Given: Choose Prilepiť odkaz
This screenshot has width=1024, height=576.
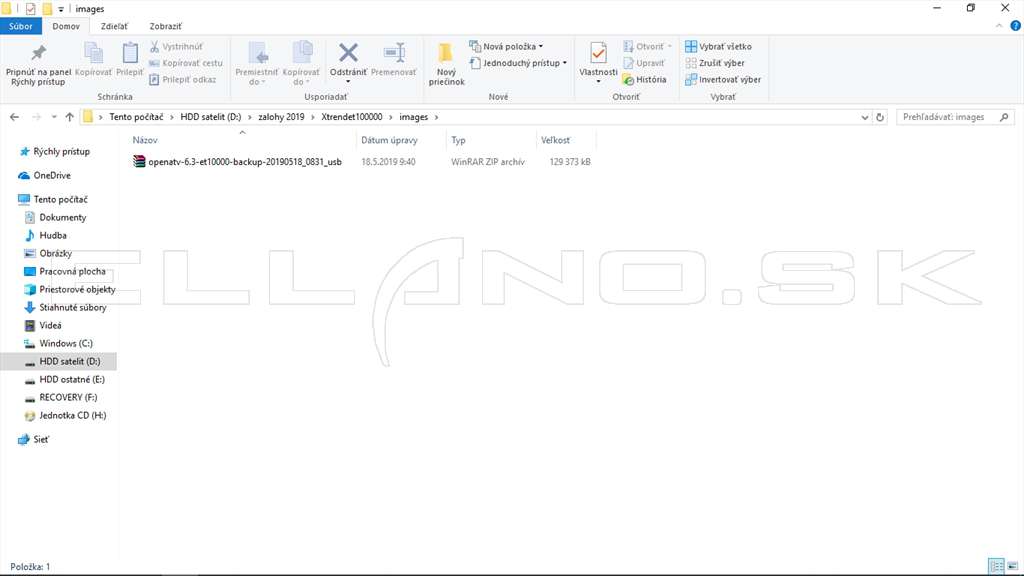Looking at the screenshot, I should click(183, 79).
